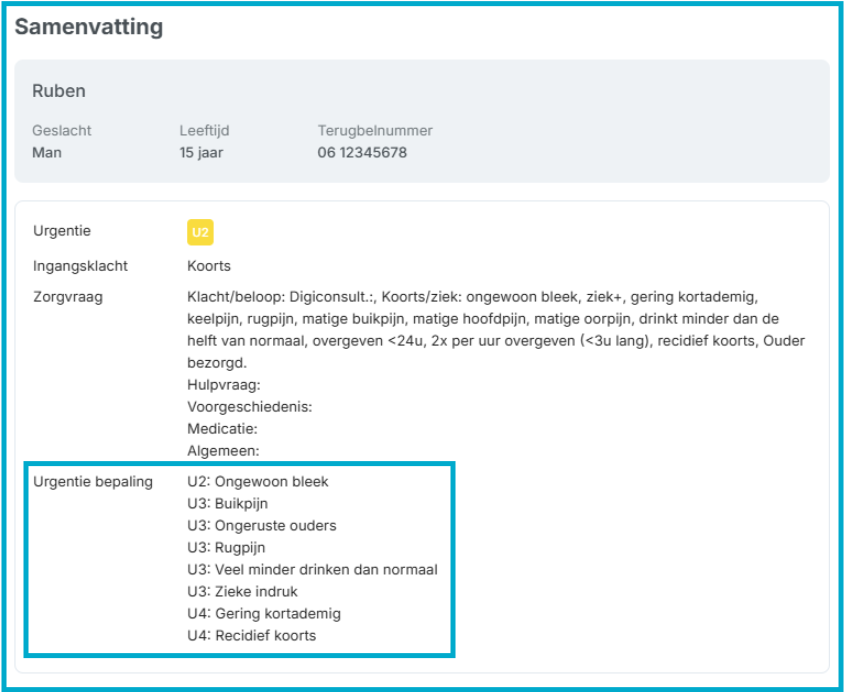
Task: Click the Urgentie bepaling label
Action: click(93, 481)
